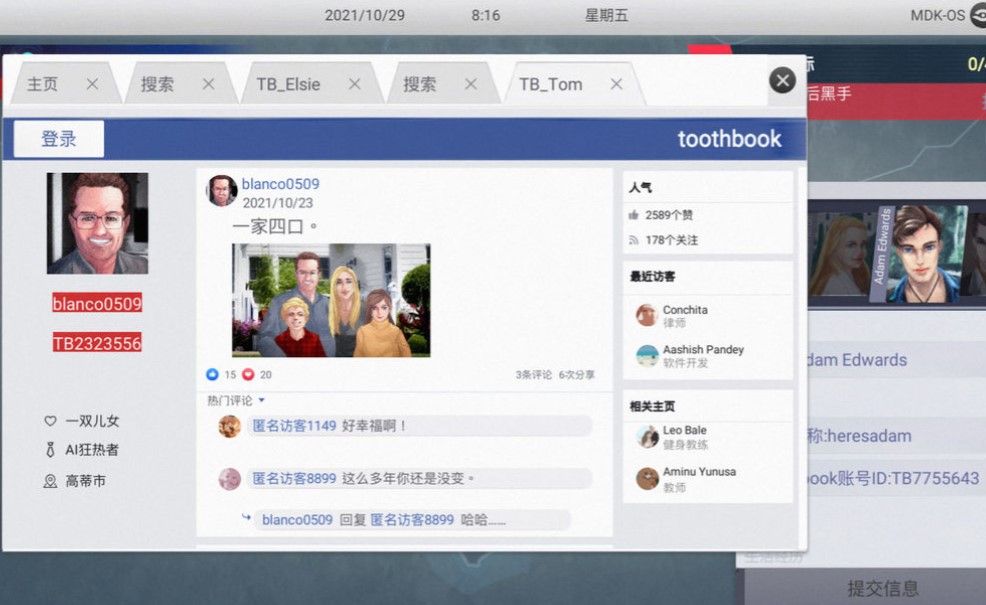Click the blue thumbs-up like icon
The height and width of the screenshot is (605, 986).
[x=212, y=375]
